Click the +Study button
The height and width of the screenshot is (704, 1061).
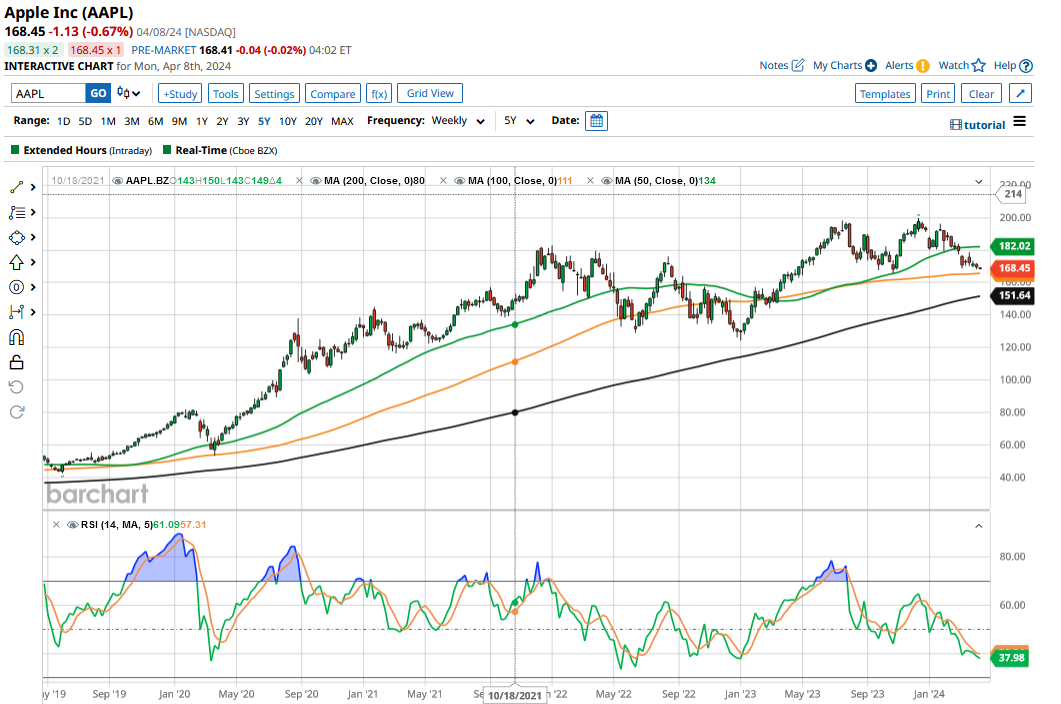click(x=180, y=94)
